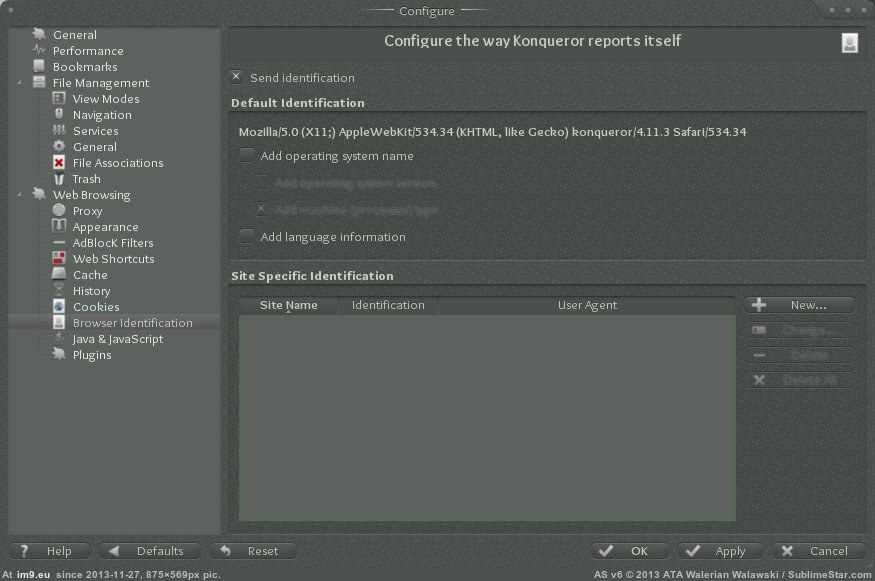Select the AdBlocK Filters icon
Image resolution: width=875 pixels, height=581 pixels.
point(59,243)
